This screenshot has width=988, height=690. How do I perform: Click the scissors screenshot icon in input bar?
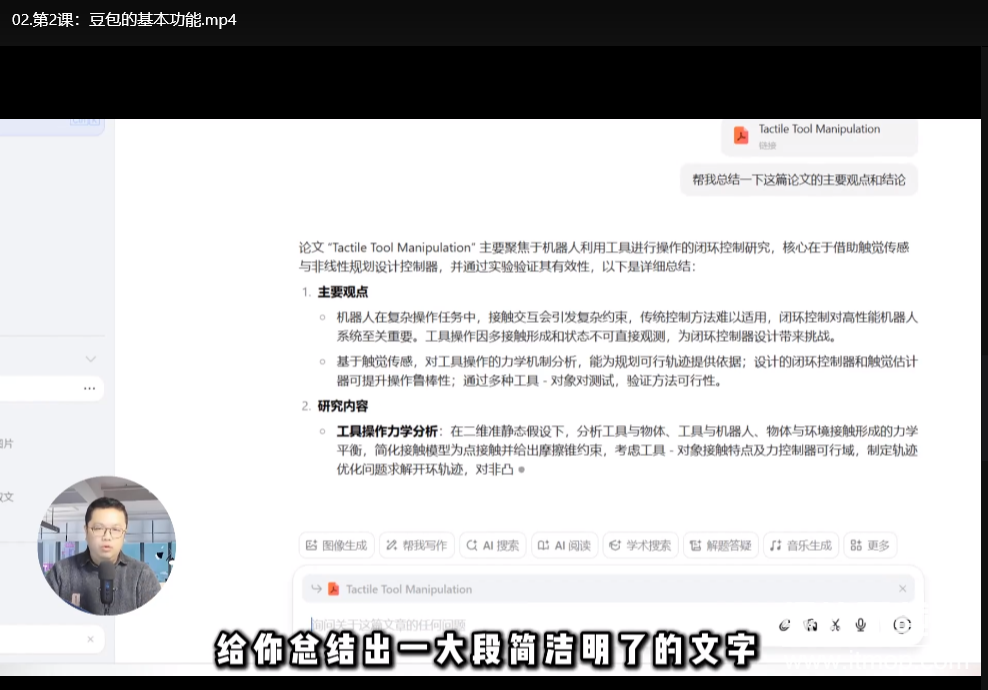(835, 625)
